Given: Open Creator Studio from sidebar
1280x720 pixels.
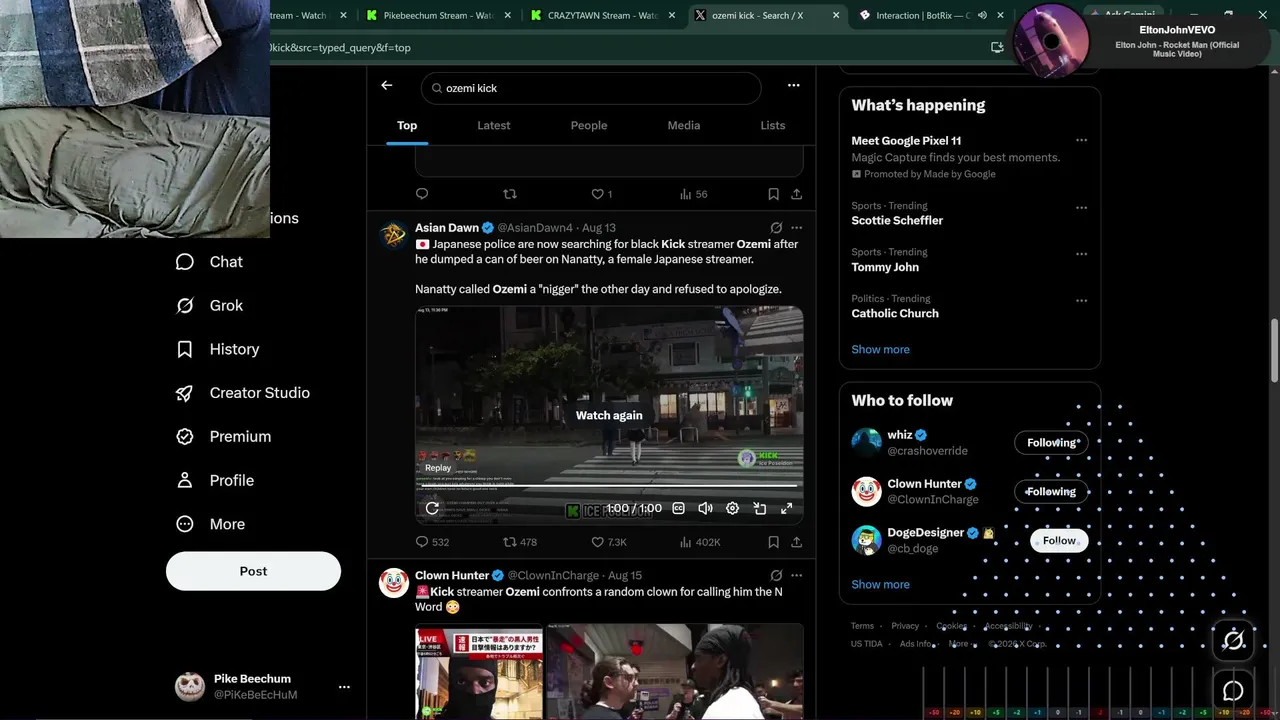Looking at the screenshot, I should (242, 393).
